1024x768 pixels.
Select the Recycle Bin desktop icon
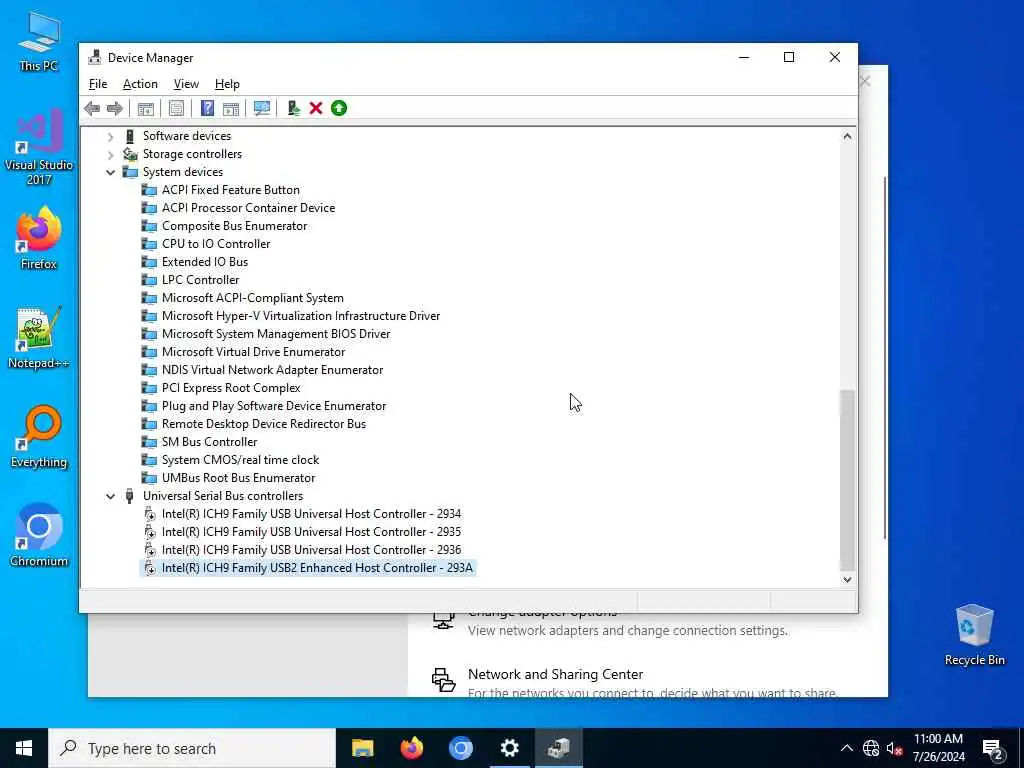coord(974,635)
